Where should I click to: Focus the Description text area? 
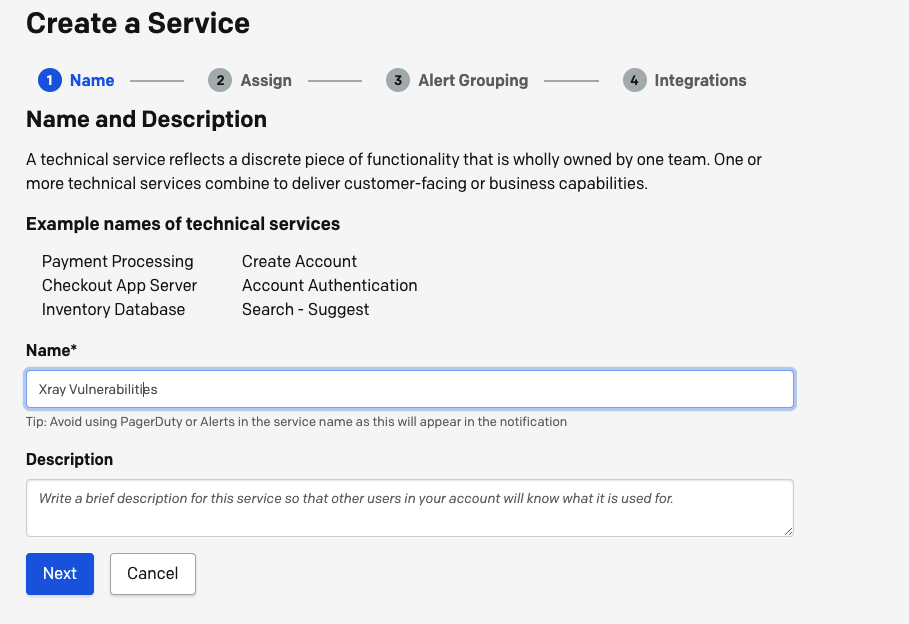coord(410,508)
